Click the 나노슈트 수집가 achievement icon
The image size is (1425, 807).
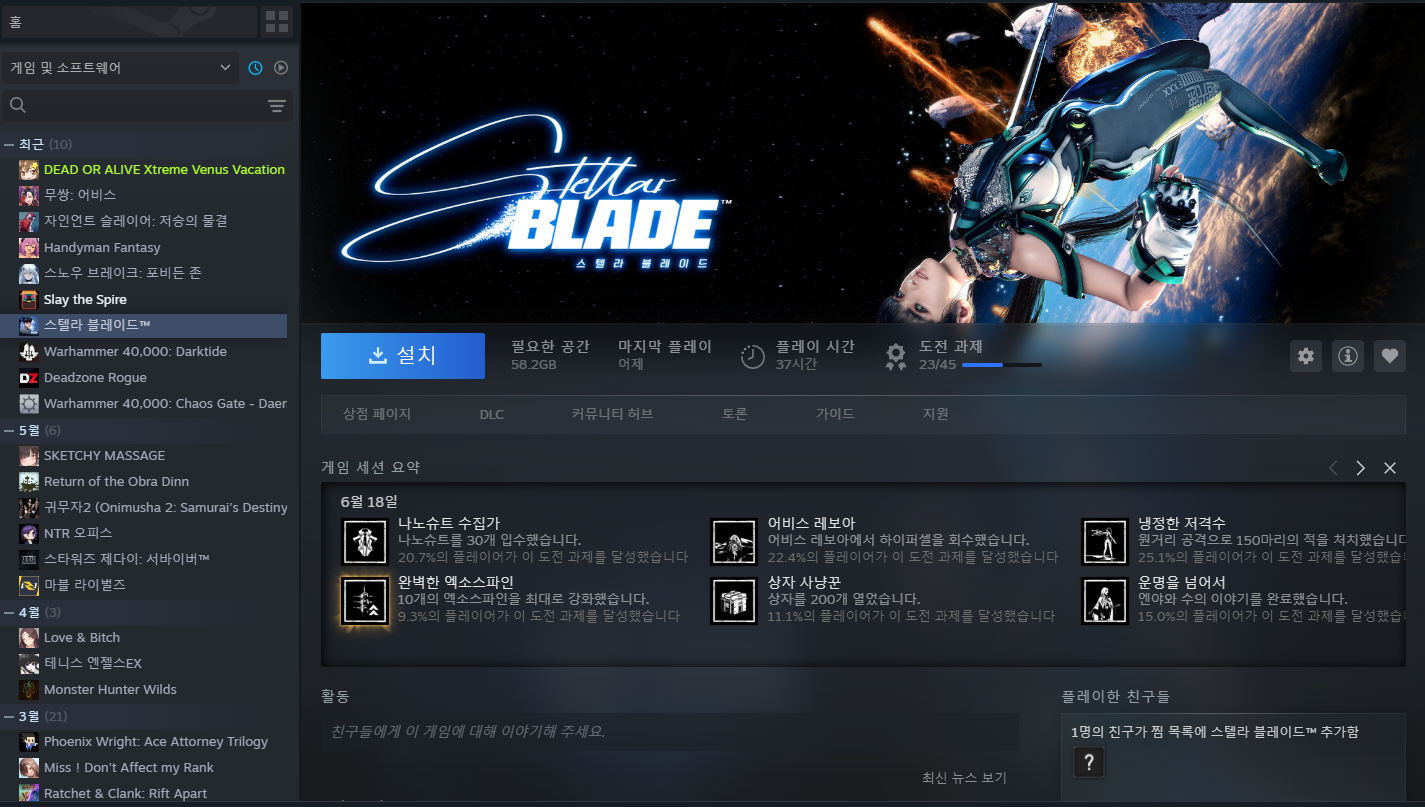click(365, 541)
